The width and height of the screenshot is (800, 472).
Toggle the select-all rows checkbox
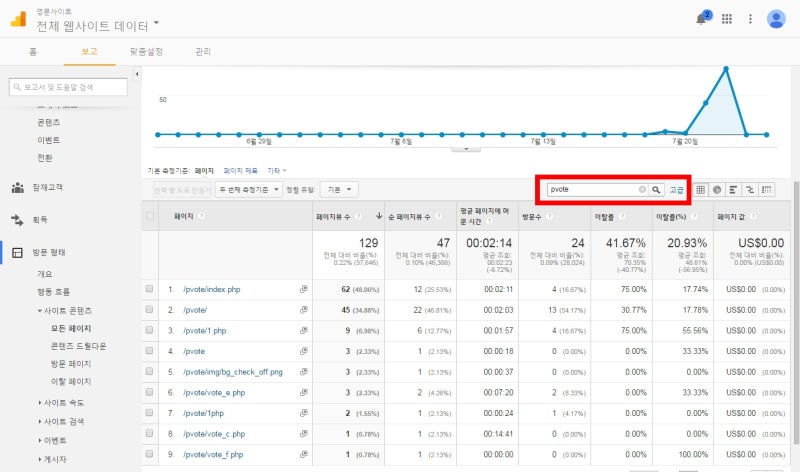point(149,215)
